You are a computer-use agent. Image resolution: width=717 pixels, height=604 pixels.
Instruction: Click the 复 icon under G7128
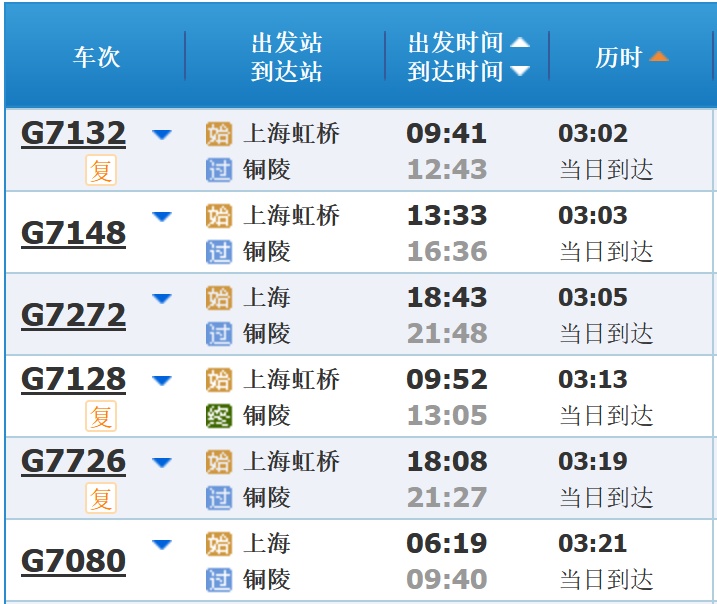point(101,416)
